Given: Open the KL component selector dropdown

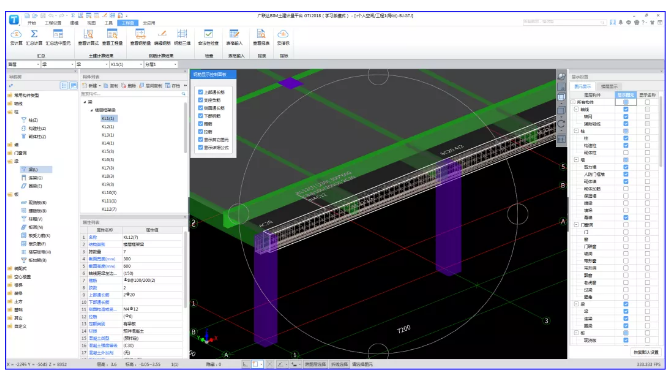Looking at the screenshot, I should (x=126, y=64).
